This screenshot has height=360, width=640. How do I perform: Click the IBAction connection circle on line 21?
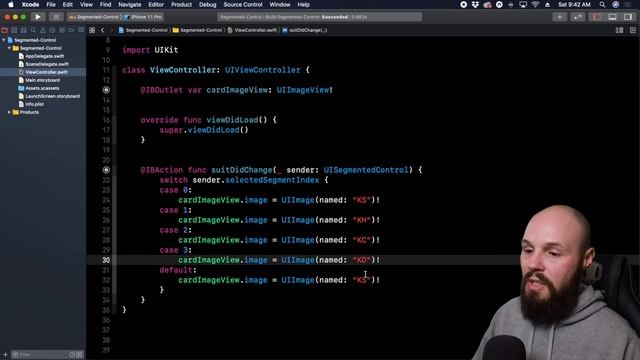(x=106, y=170)
